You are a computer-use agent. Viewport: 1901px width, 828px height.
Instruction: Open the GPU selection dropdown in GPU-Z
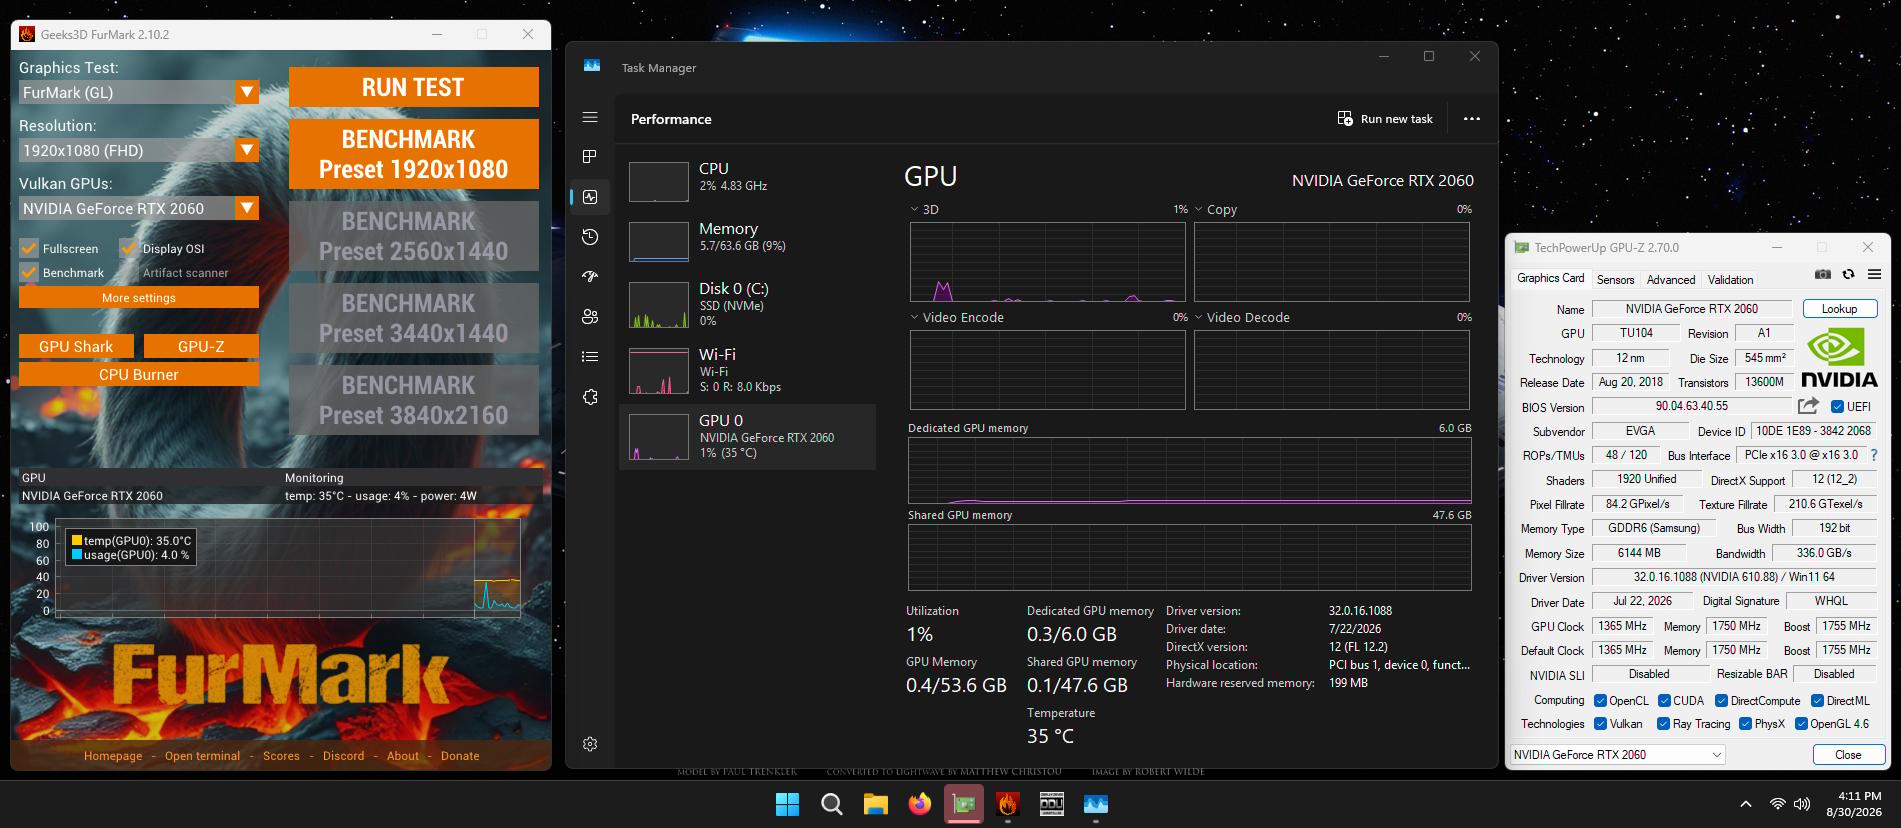click(x=1617, y=755)
